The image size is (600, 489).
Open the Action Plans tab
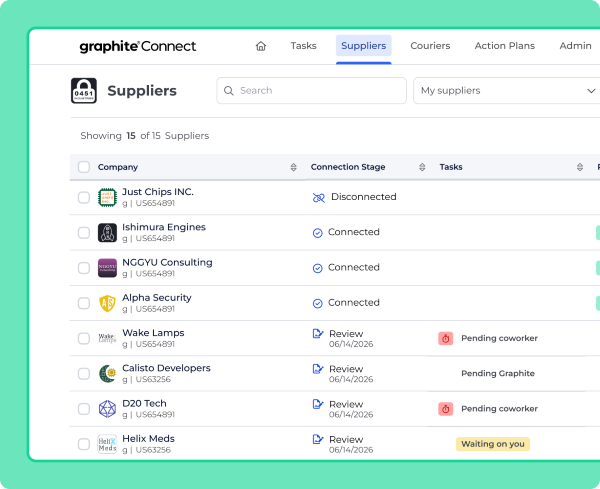click(505, 46)
